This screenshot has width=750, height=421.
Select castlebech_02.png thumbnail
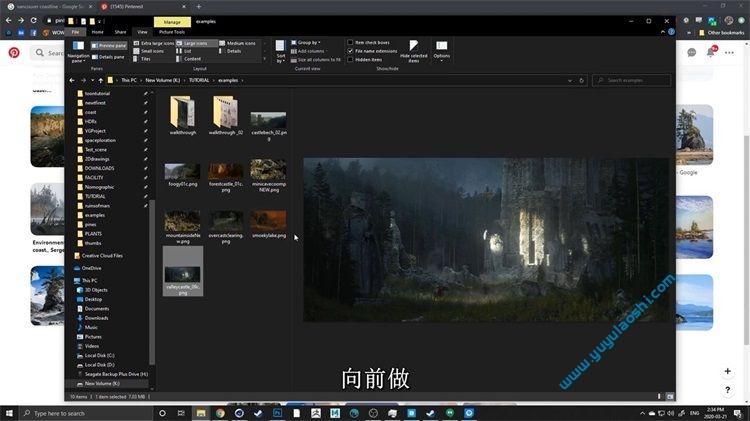click(269, 125)
